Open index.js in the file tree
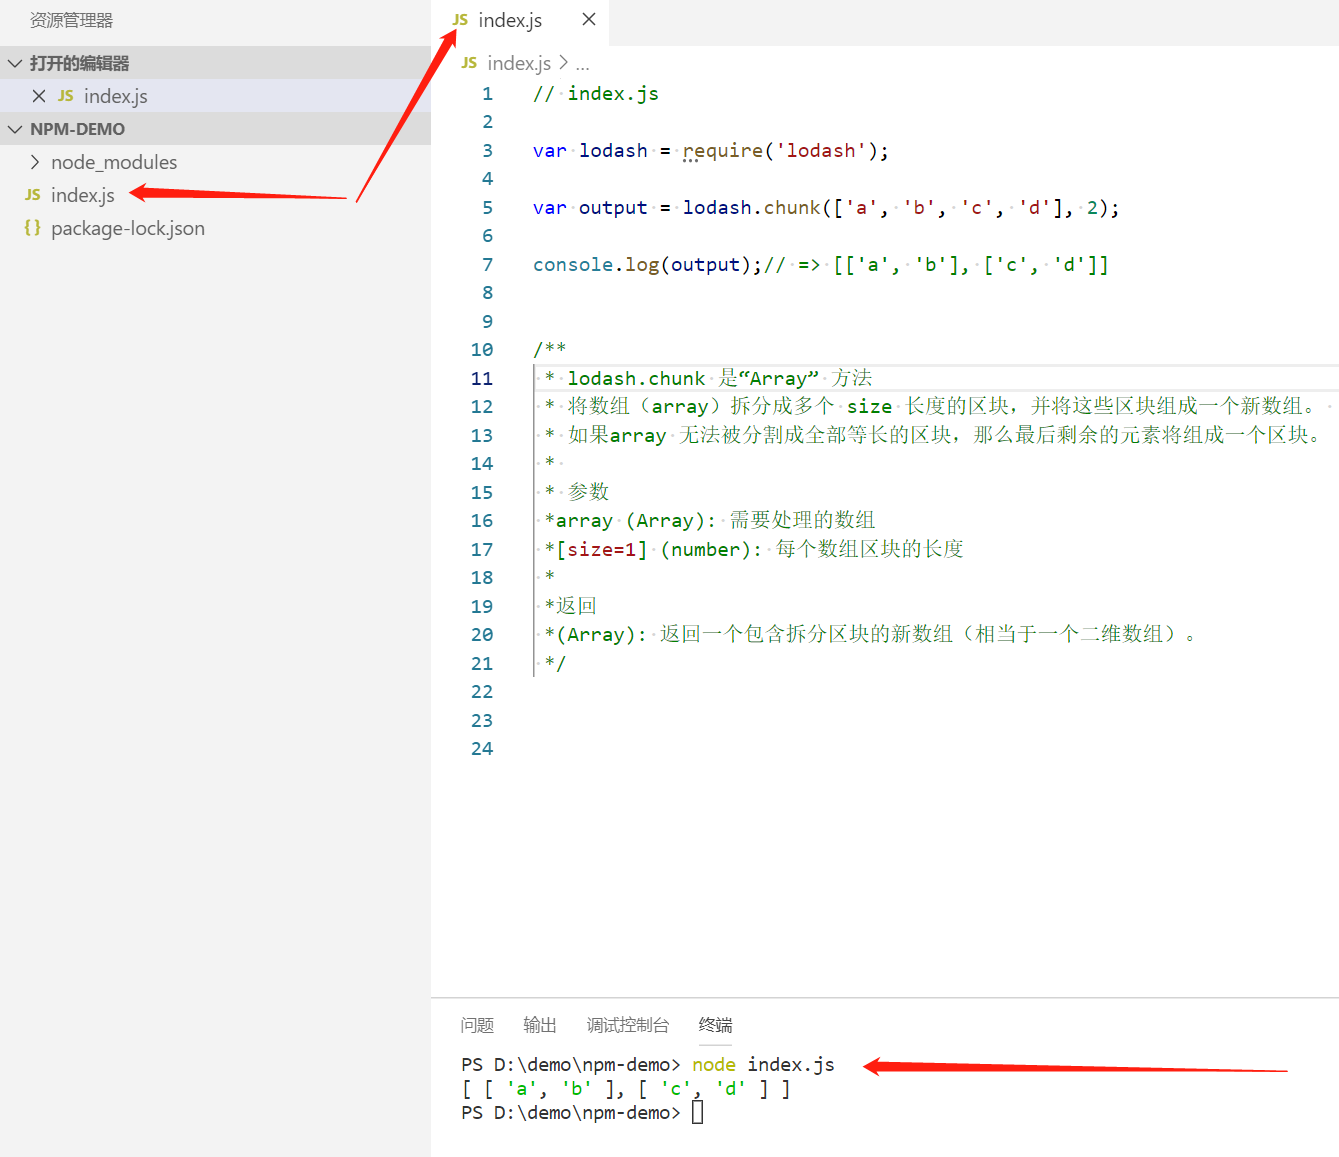Screen dimensions: 1339x1157 pos(83,195)
